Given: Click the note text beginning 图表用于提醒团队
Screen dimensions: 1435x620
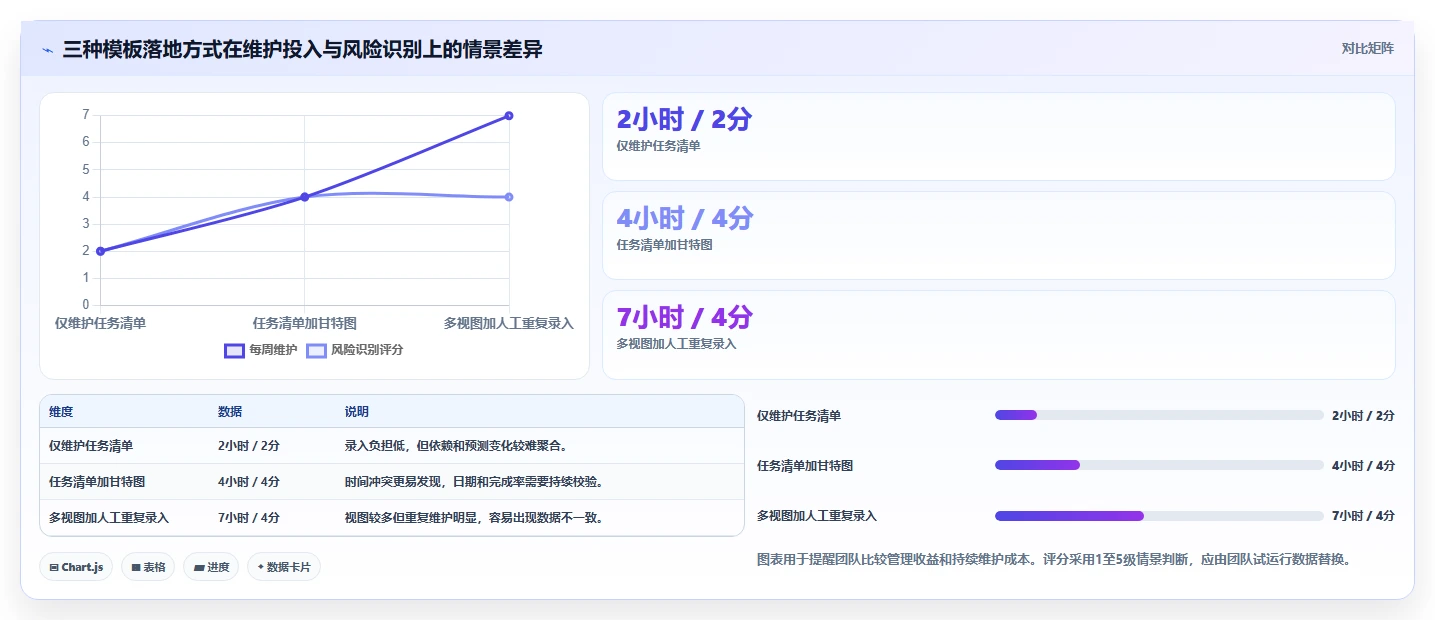Looking at the screenshot, I should [x=1054, y=560].
